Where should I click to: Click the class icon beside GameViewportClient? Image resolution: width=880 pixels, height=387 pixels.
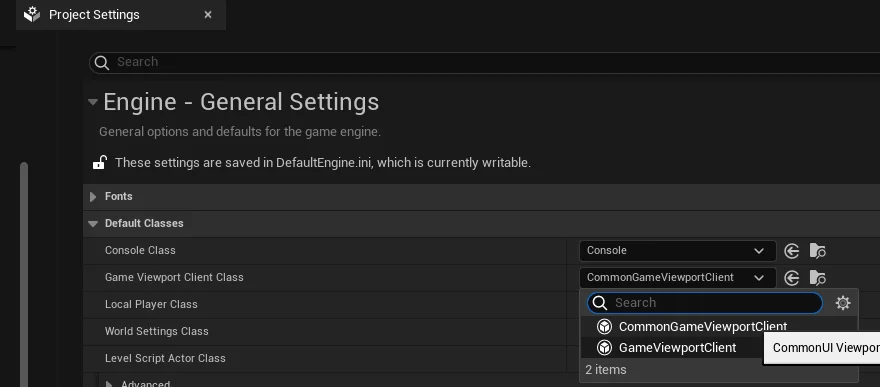point(604,348)
